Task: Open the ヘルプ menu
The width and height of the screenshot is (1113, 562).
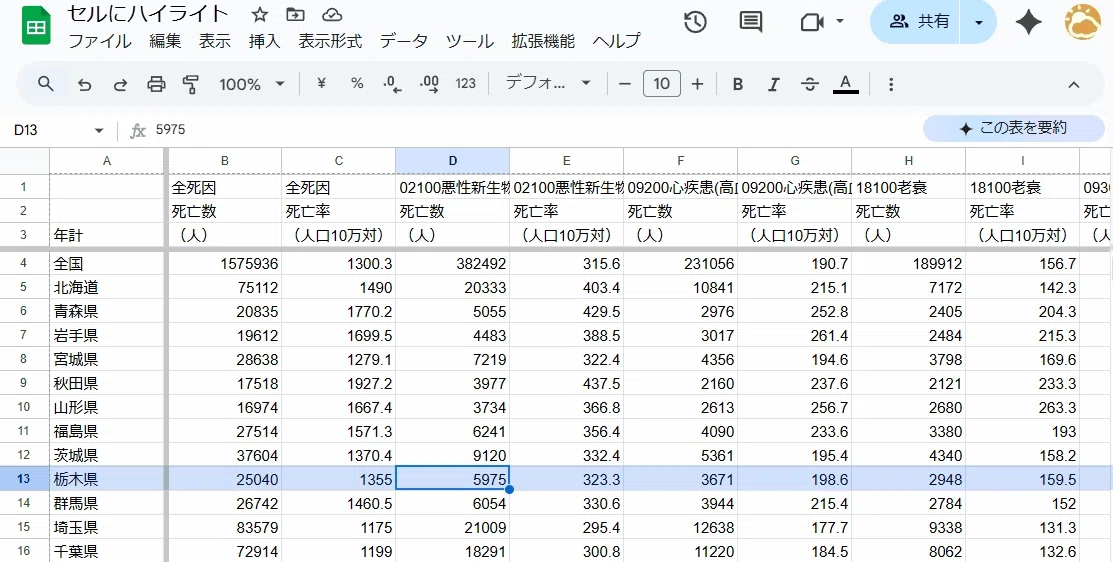Action: pos(616,41)
